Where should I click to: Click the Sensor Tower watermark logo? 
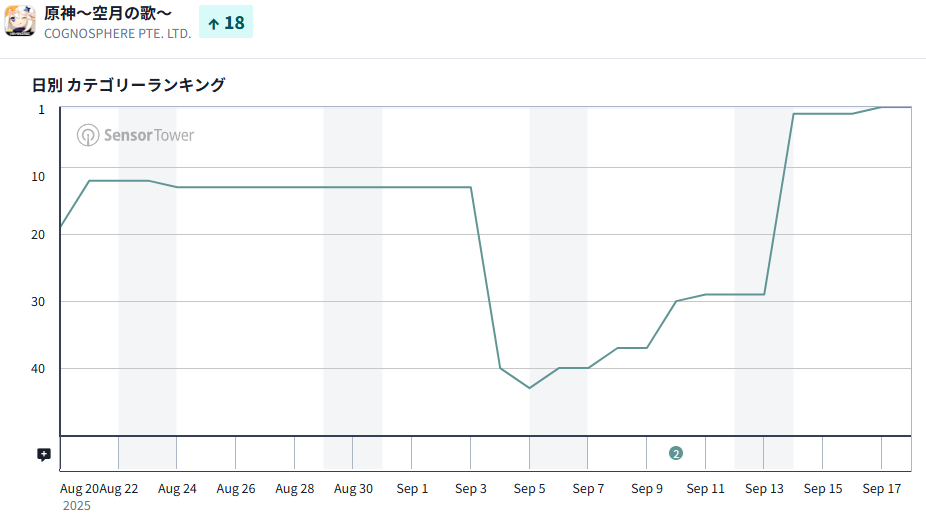point(136,135)
